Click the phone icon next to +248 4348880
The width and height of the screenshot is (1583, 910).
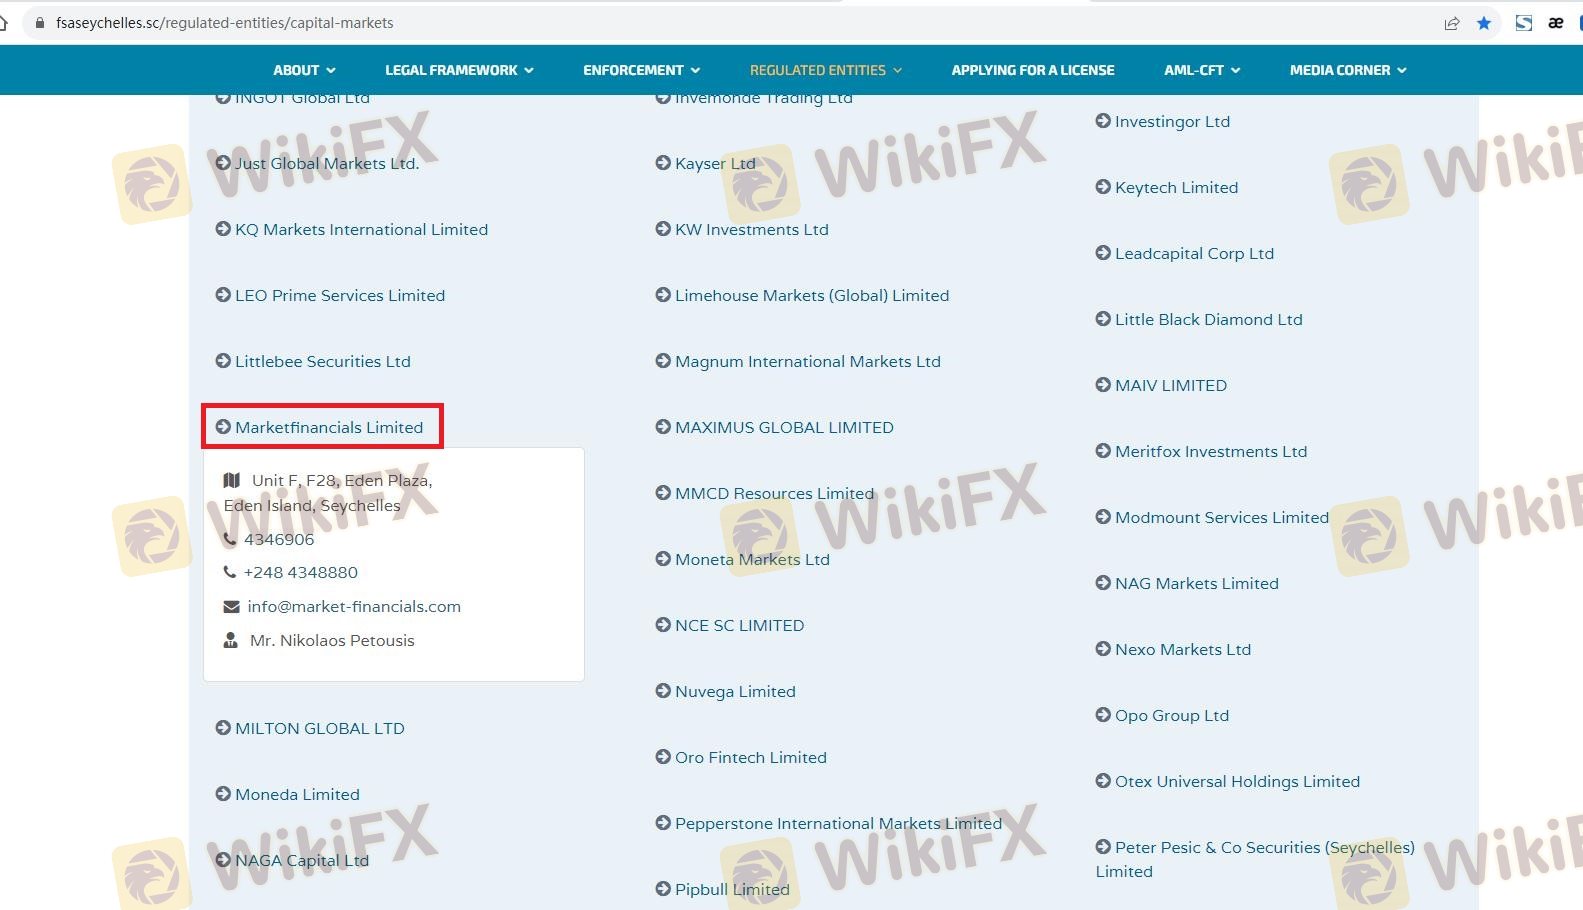[230, 573]
